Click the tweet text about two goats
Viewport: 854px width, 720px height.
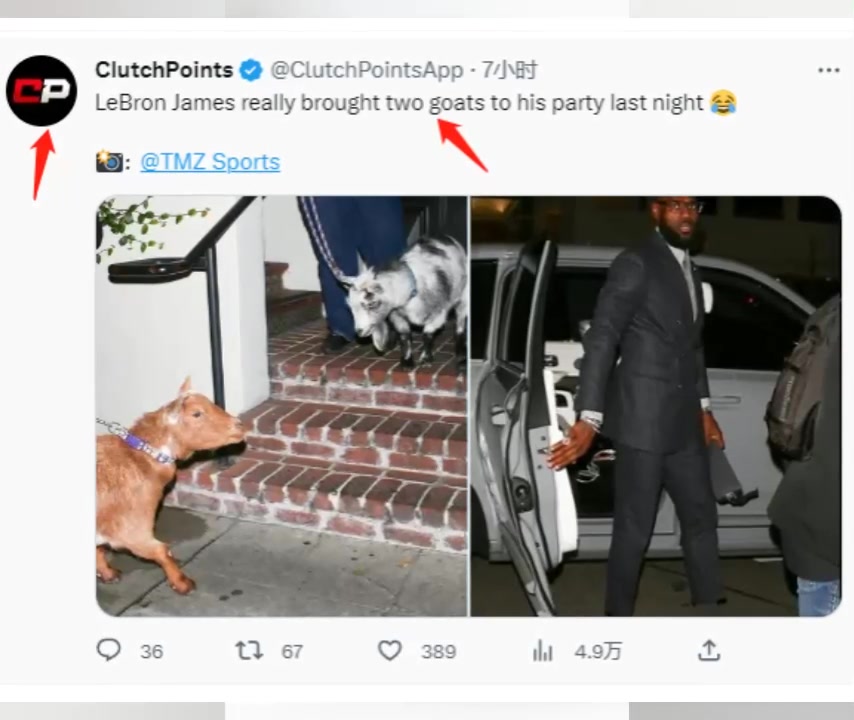tap(400, 103)
